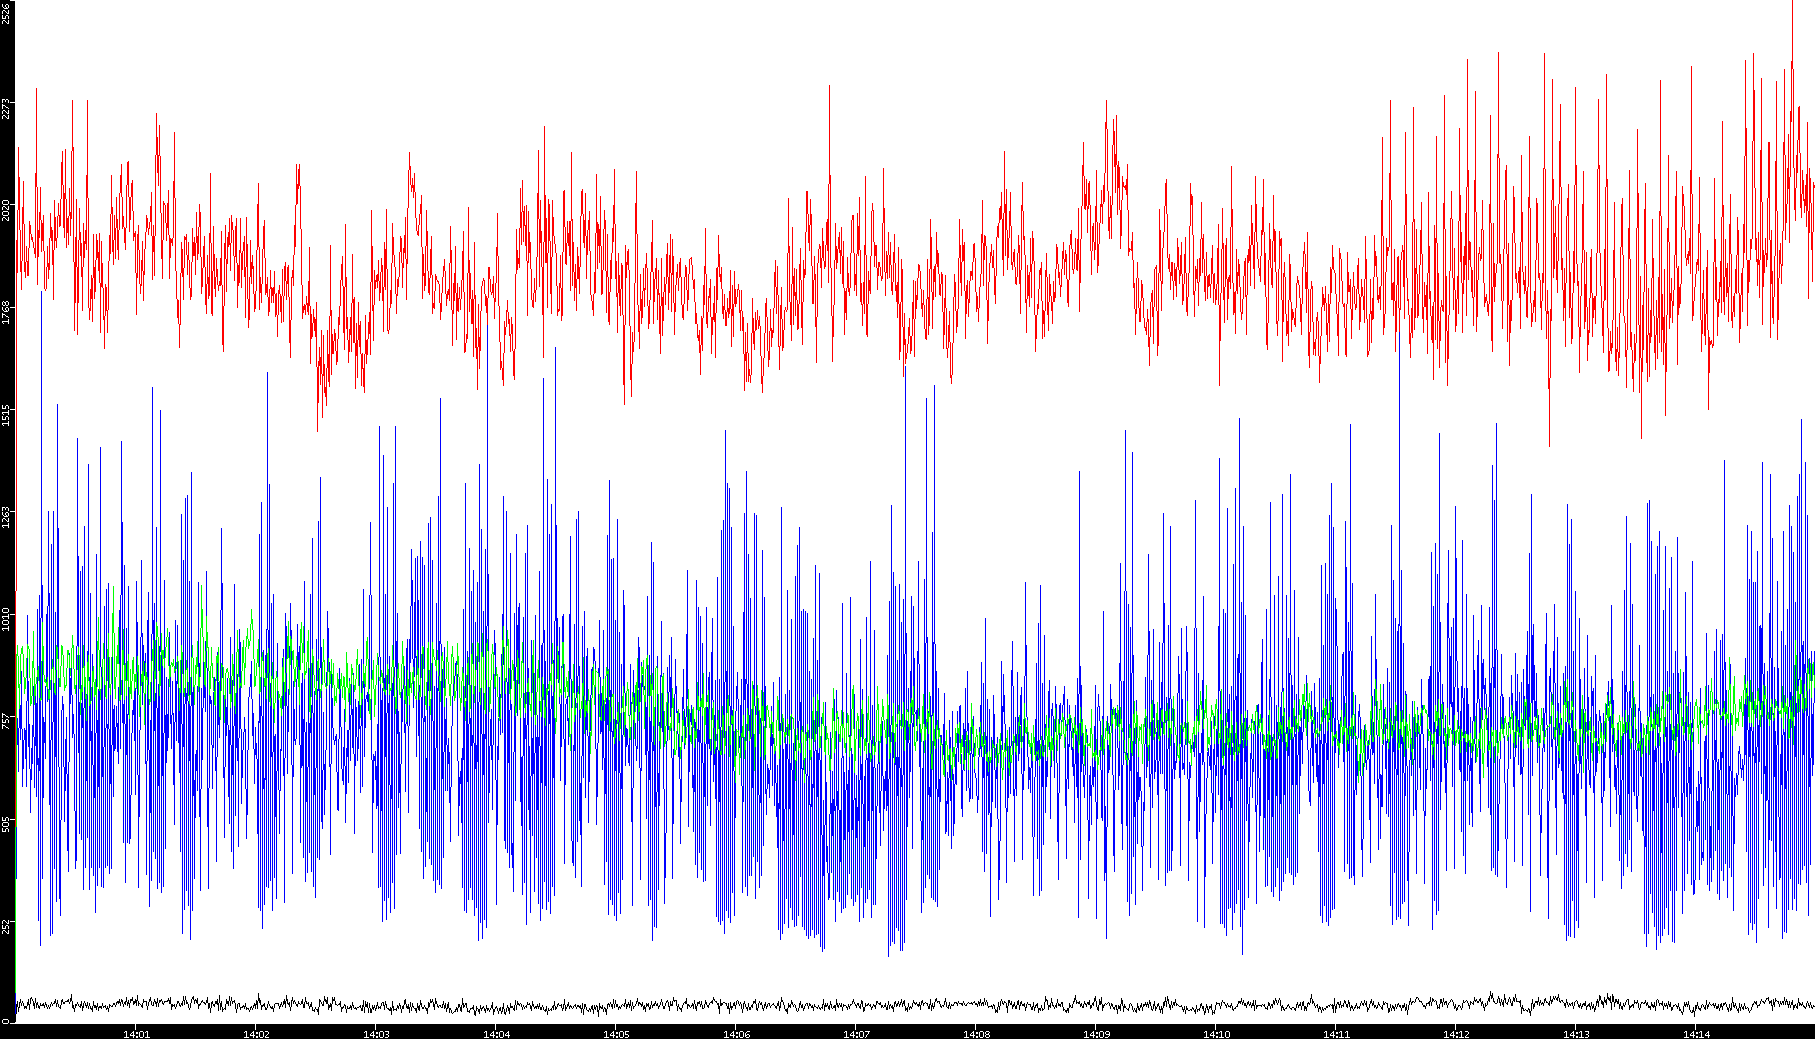Click the 252 vertical axis label

click(x=6, y=925)
